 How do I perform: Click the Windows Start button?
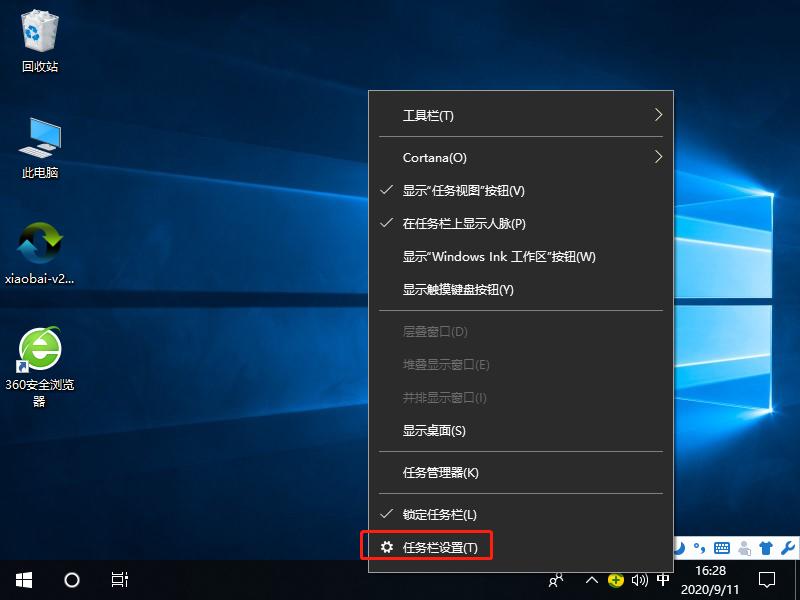21,580
